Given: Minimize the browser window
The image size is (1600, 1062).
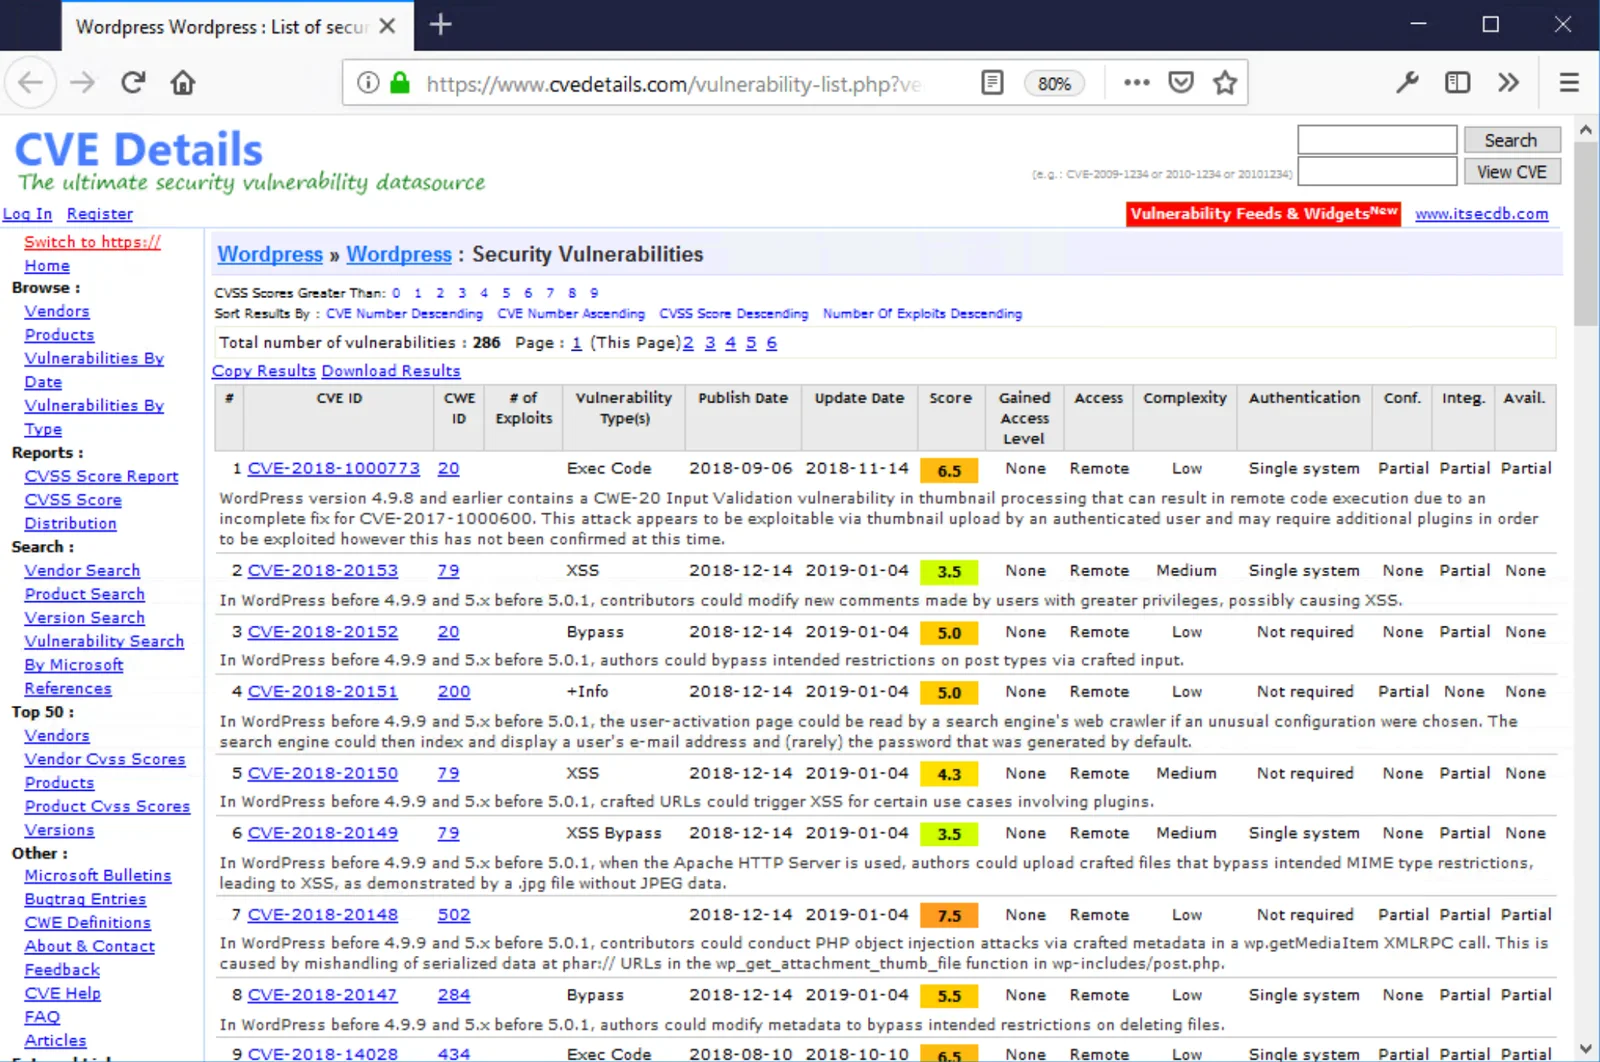Looking at the screenshot, I should tap(1418, 25).
